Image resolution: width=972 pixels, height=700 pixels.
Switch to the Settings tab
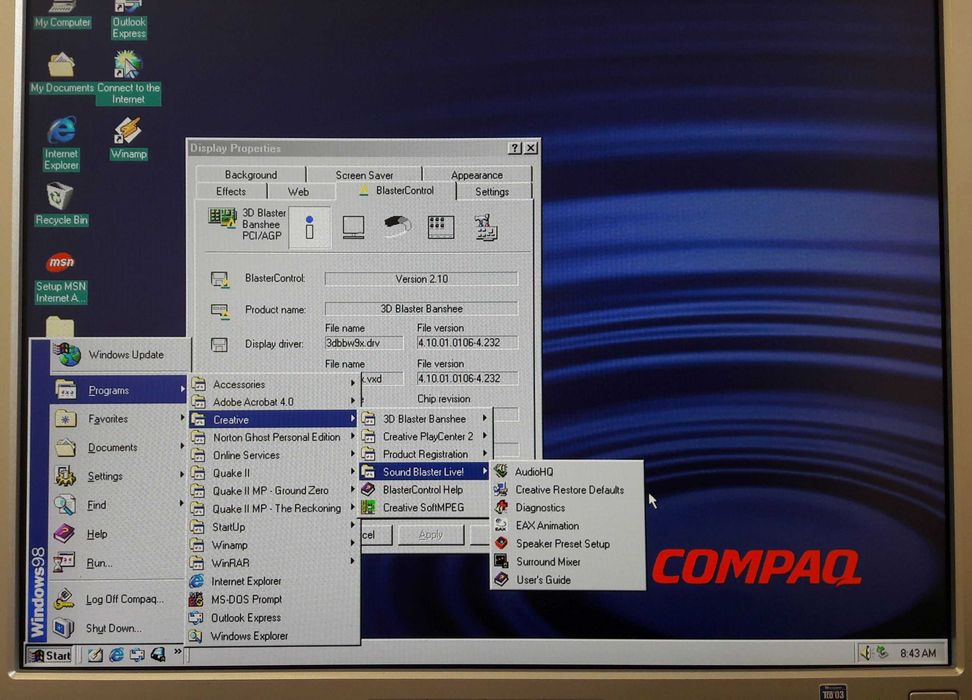(492, 192)
